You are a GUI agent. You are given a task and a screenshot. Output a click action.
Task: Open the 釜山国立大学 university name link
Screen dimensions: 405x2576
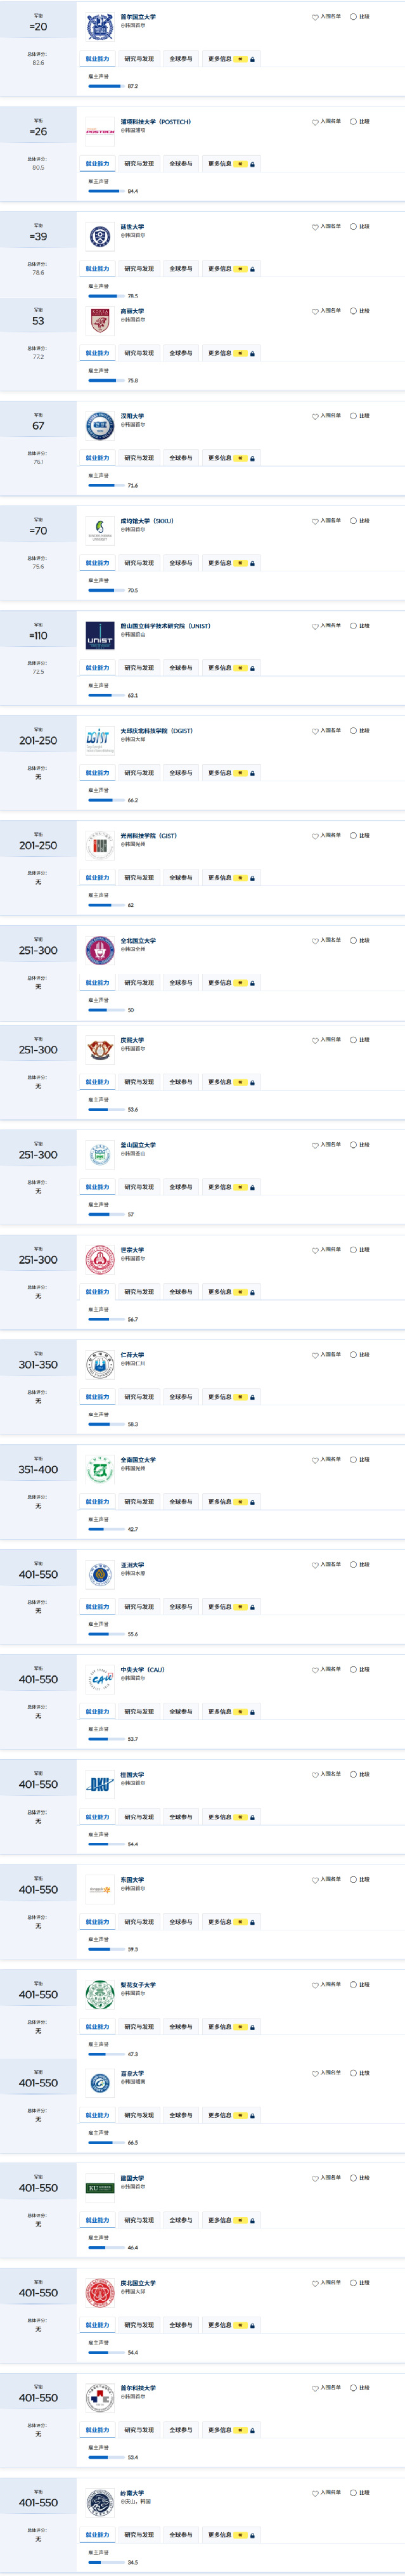click(138, 1145)
